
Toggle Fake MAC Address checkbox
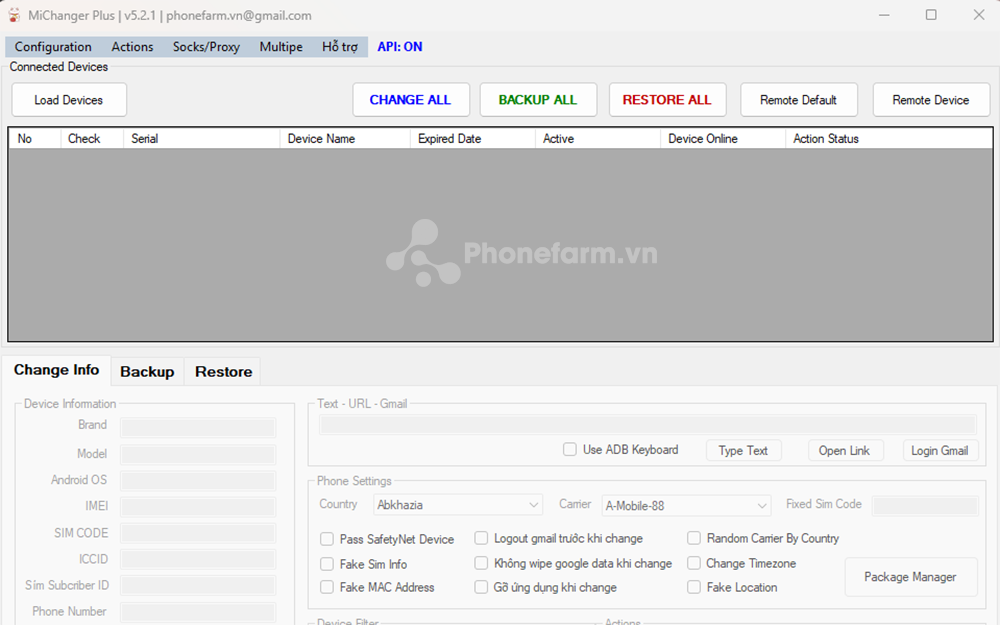click(327, 587)
